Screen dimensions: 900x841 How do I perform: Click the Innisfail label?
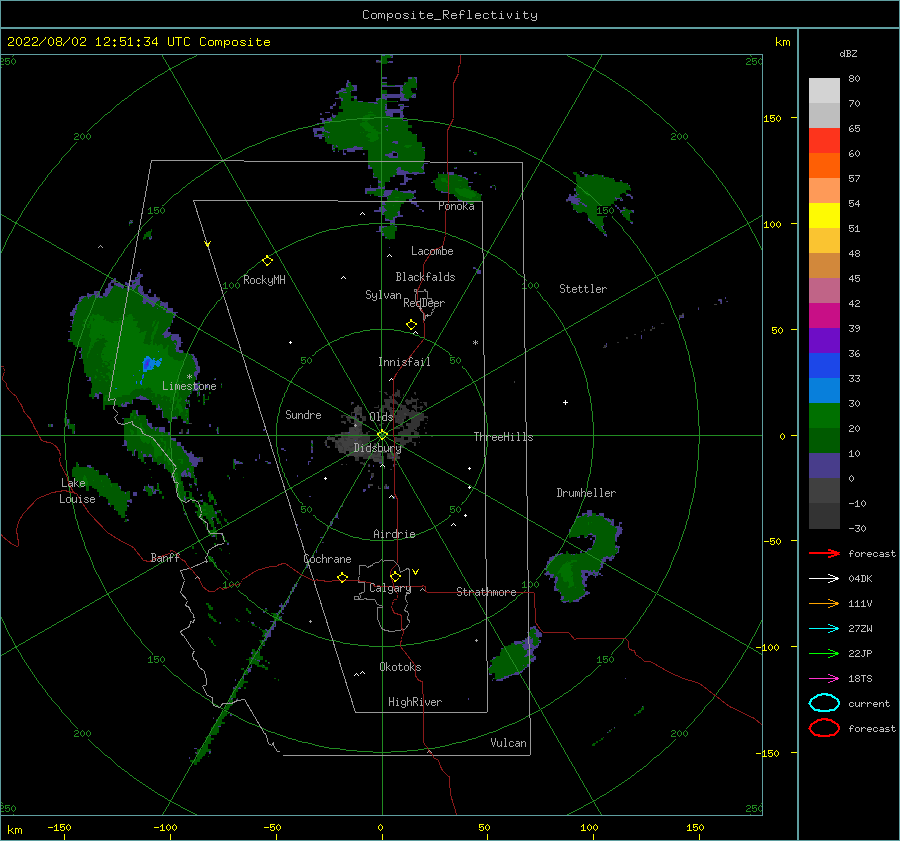pos(404,362)
